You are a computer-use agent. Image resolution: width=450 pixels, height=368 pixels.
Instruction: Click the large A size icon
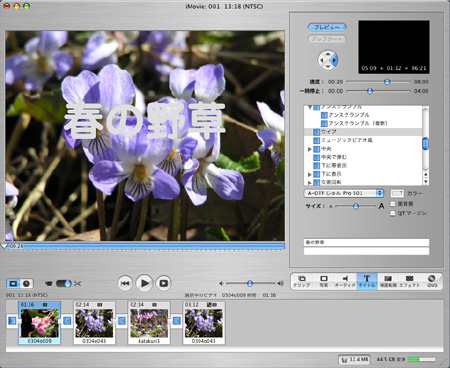coord(381,206)
